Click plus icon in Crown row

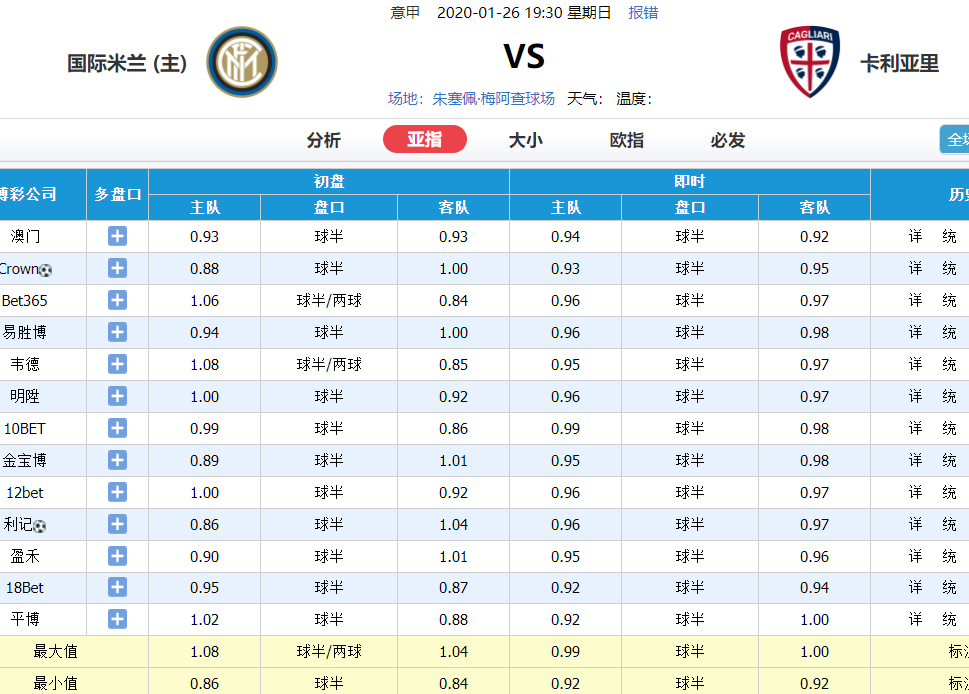[x=117, y=268]
